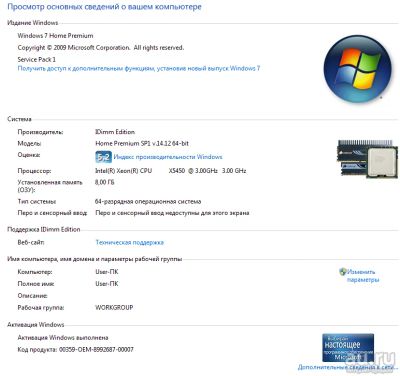Click the processor value Intel Xeon X5450
The width and height of the screenshot is (400, 376).
tap(171, 171)
